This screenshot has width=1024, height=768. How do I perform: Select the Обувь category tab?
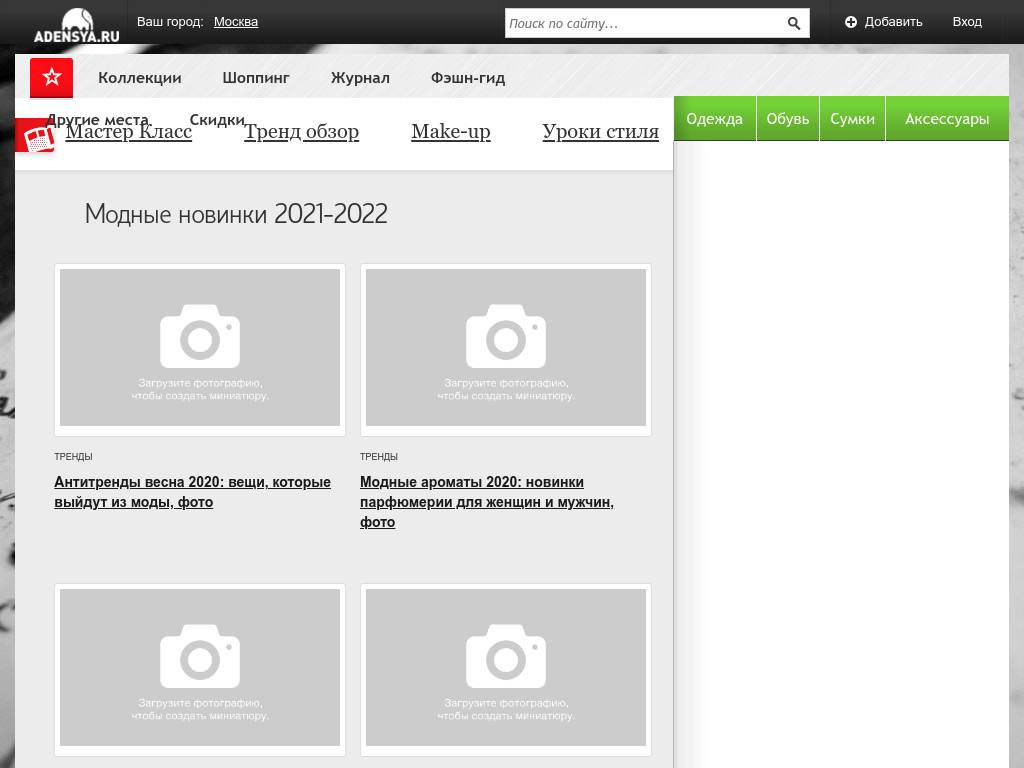click(x=787, y=119)
